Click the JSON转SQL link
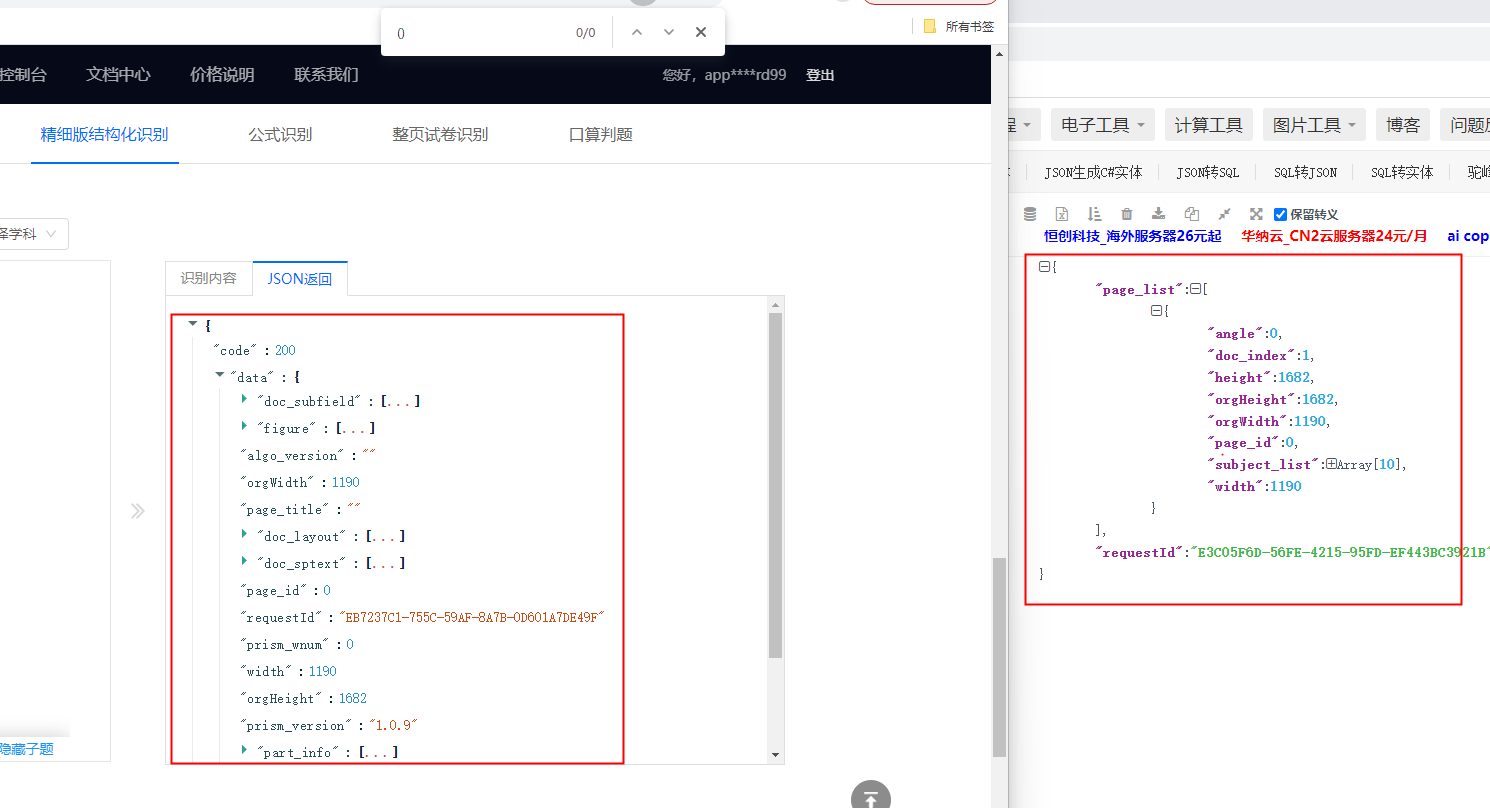The height and width of the screenshot is (808, 1490). tap(1207, 172)
